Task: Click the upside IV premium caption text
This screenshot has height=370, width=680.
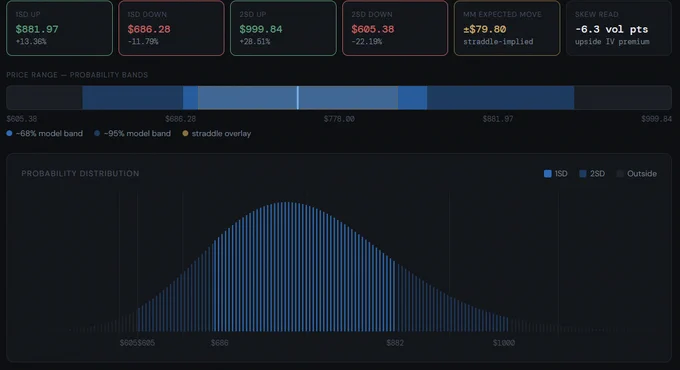Action: pos(612,42)
